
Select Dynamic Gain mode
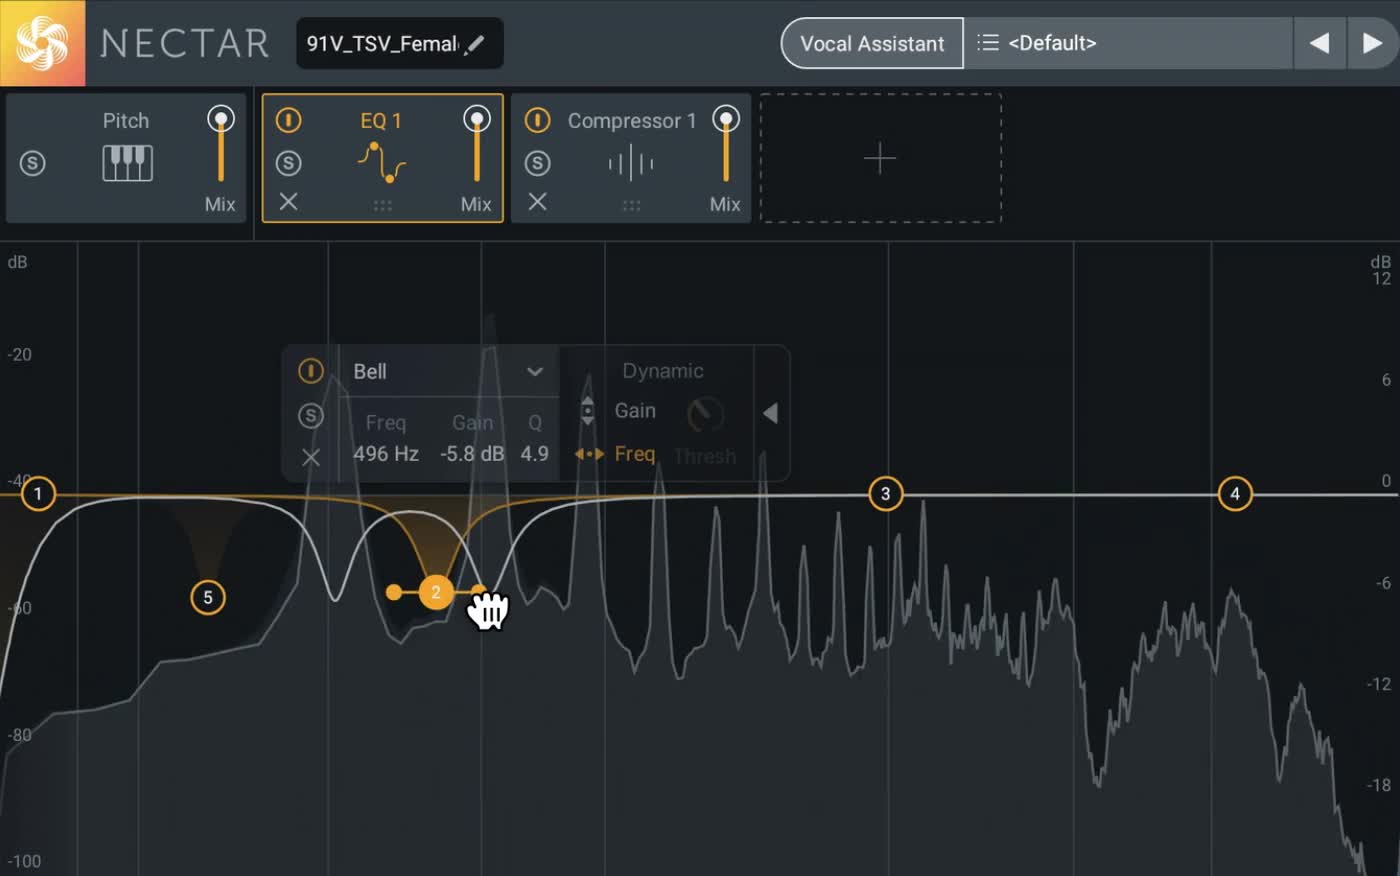click(635, 411)
